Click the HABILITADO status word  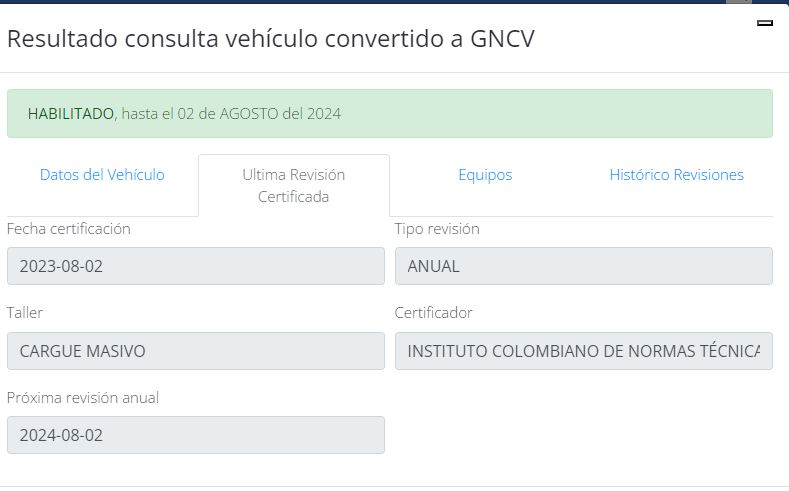71,114
